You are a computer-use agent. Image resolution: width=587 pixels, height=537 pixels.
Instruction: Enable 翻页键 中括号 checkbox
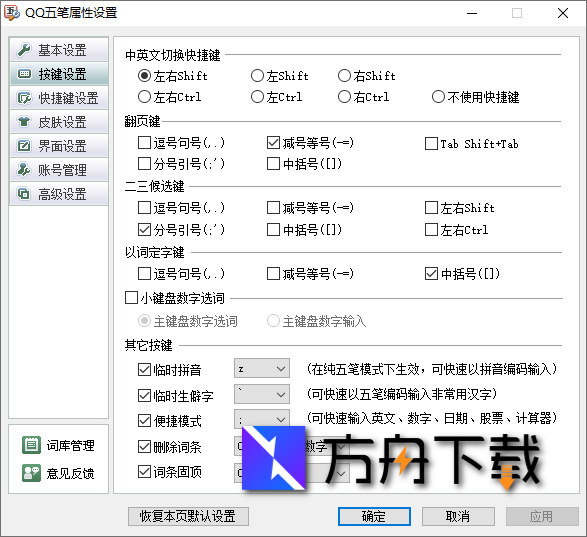(x=273, y=164)
